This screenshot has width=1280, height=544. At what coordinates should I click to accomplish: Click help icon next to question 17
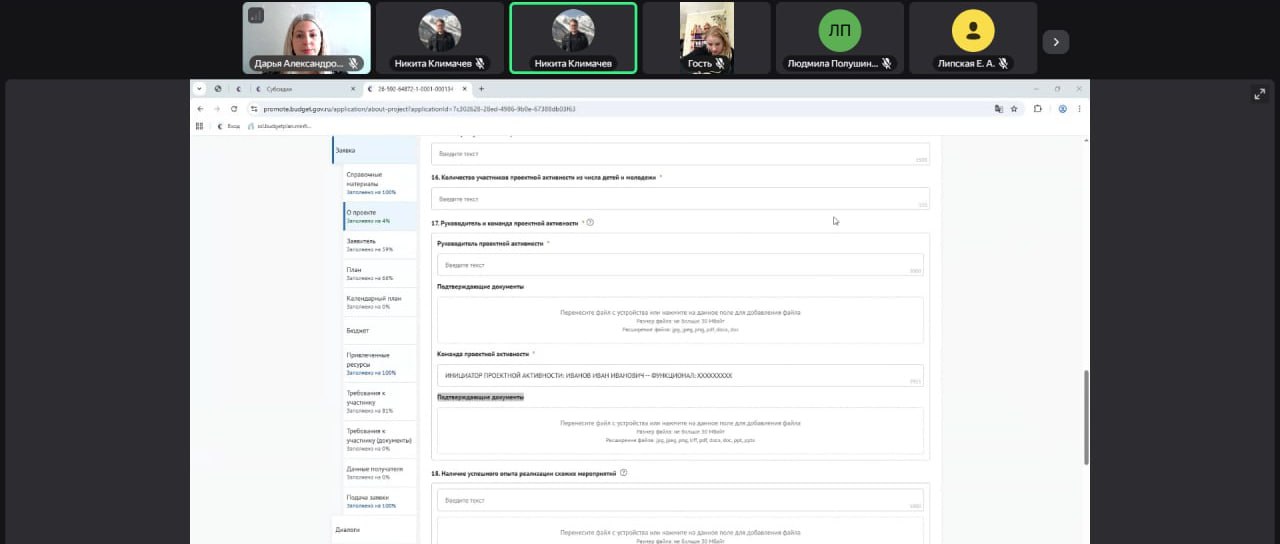click(x=590, y=222)
